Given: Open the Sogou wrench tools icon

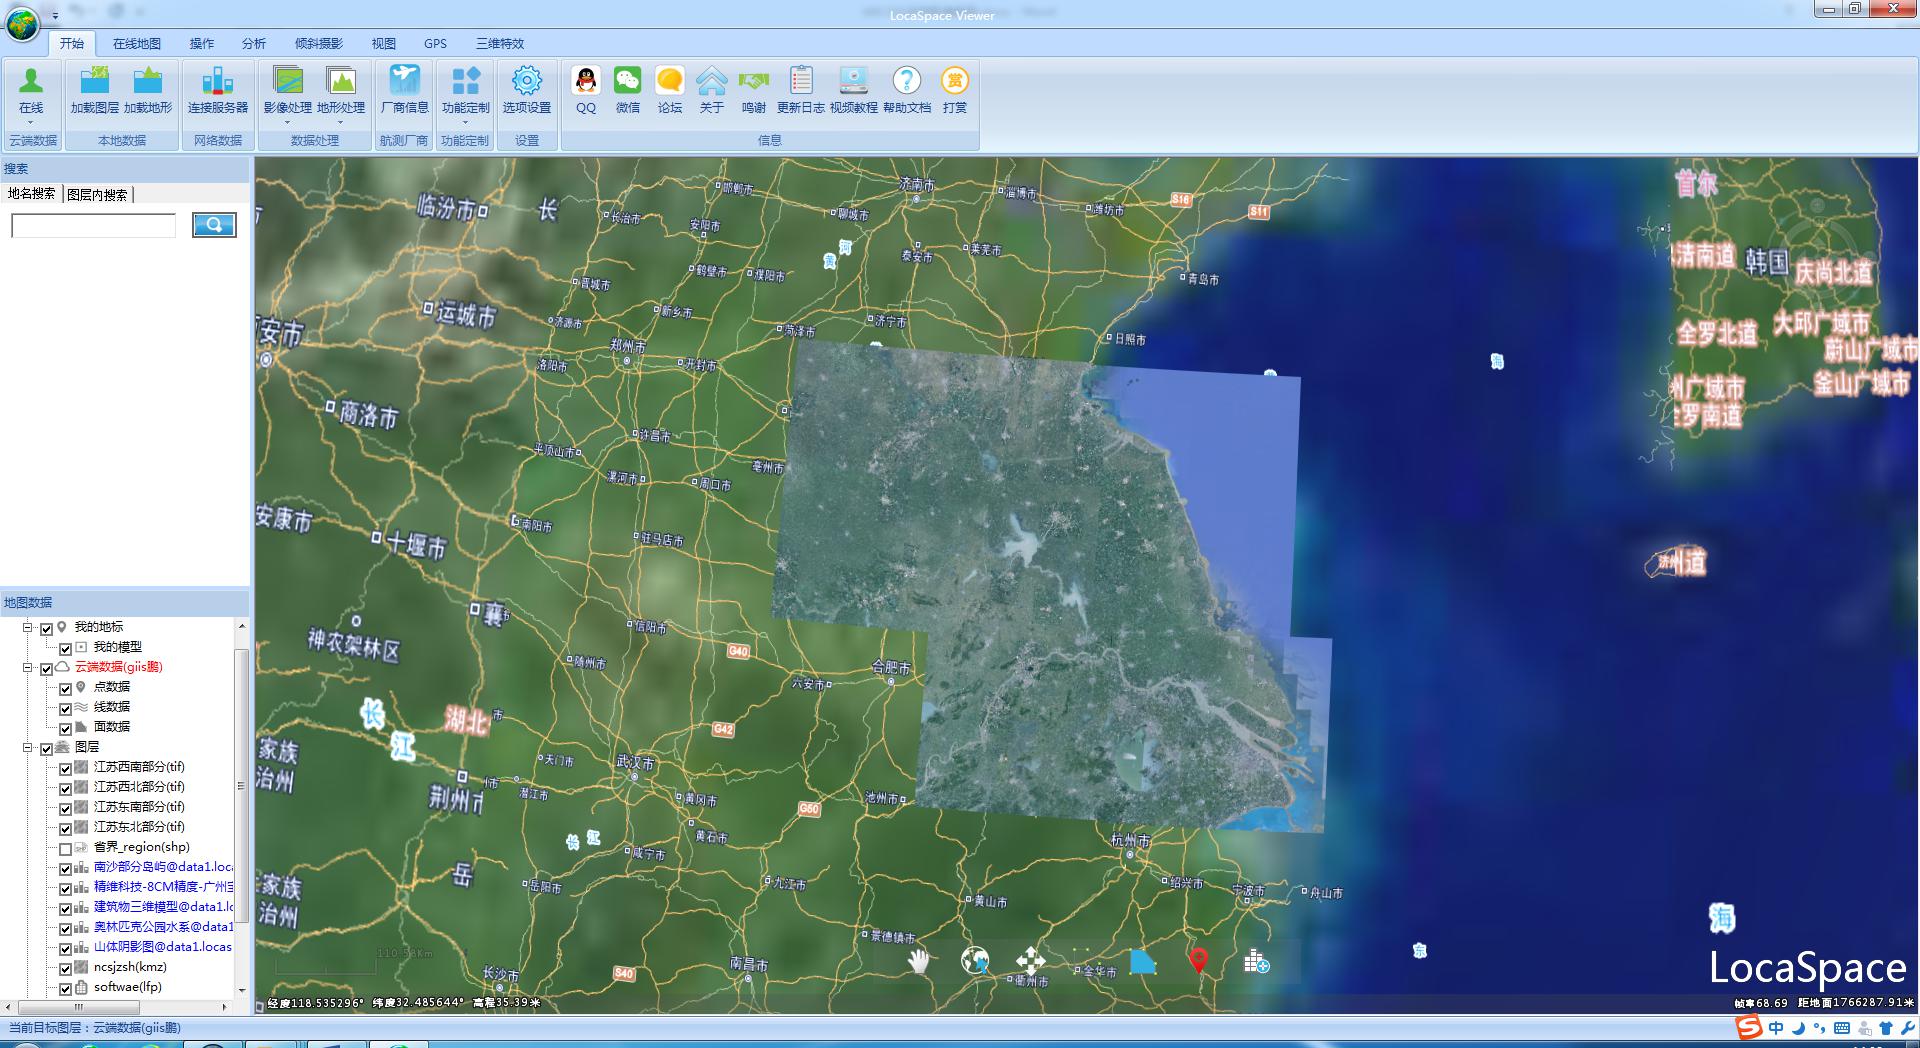Looking at the screenshot, I should (x=1907, y=1028).
